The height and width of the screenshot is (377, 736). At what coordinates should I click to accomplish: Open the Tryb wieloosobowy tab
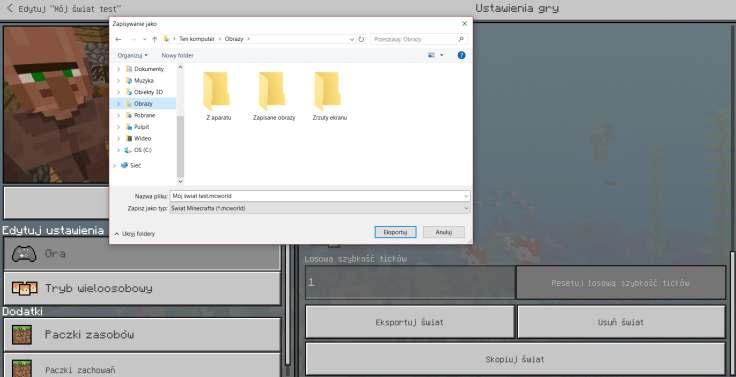click(142, 288)
